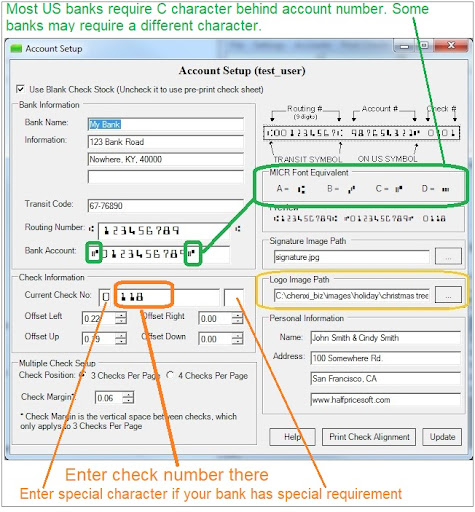Maximize the Account Setup window
Image resolution: width=475 pixels, height=512 pixels.
click(424, 45)
